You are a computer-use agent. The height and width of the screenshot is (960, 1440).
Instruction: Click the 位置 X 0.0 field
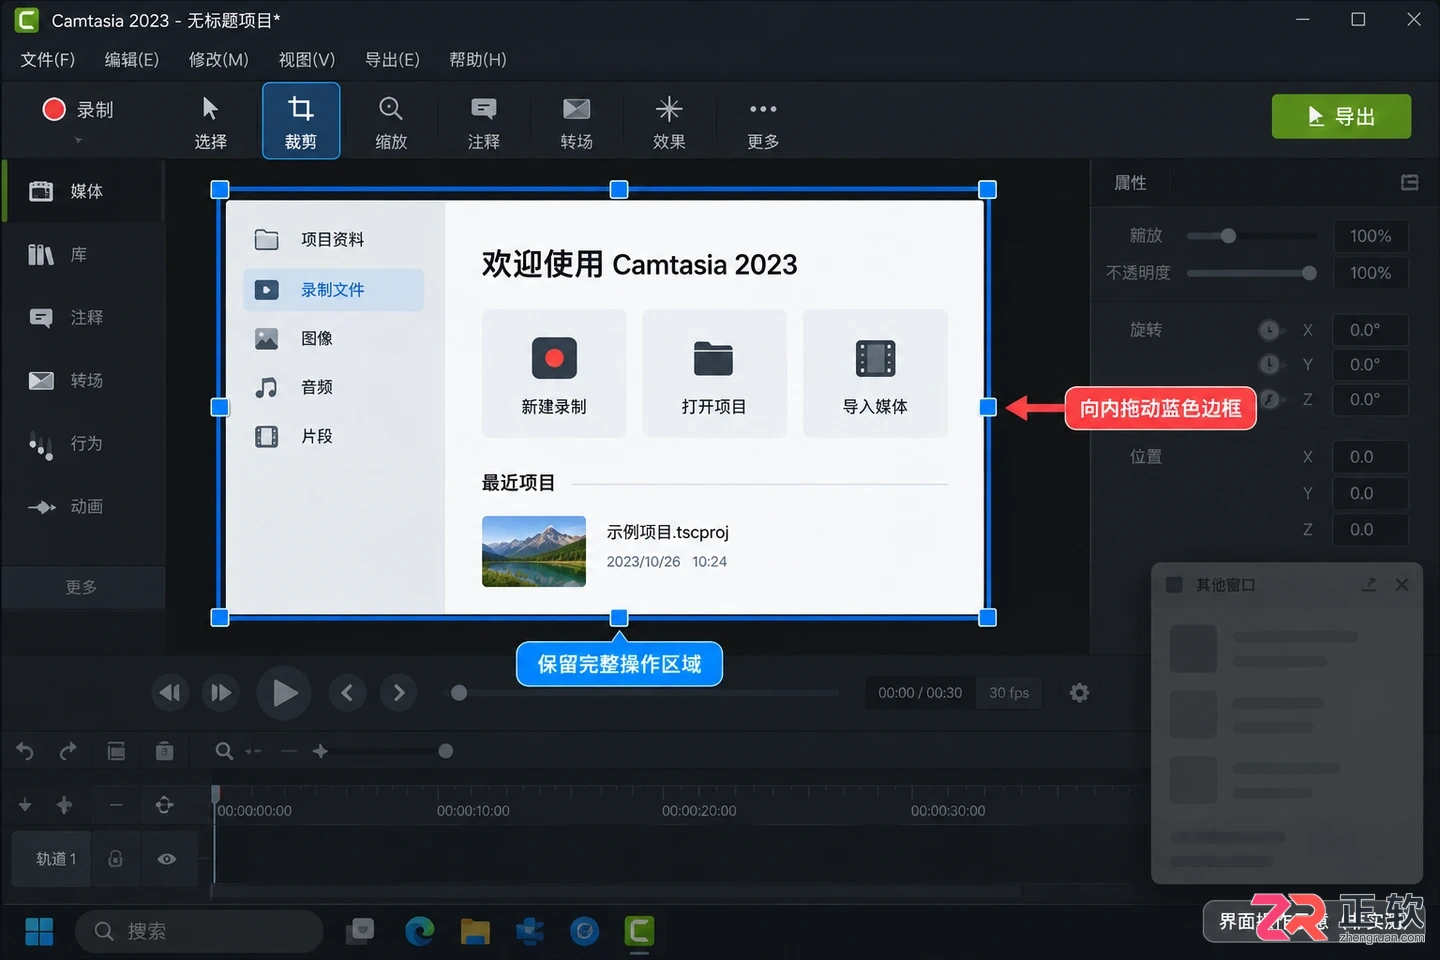(1371, 457)
